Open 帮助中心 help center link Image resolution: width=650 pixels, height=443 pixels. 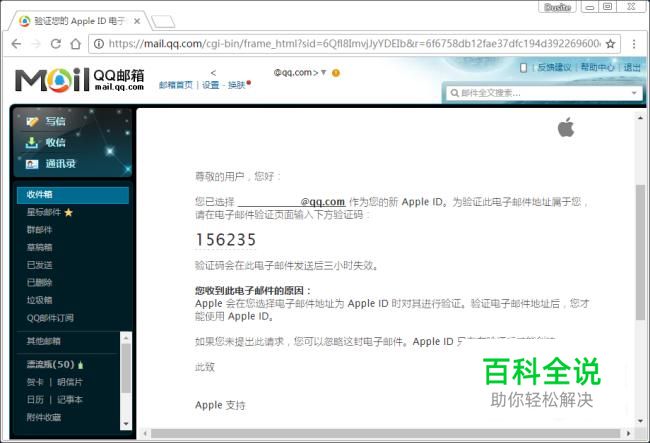click(x=597, y=67)
